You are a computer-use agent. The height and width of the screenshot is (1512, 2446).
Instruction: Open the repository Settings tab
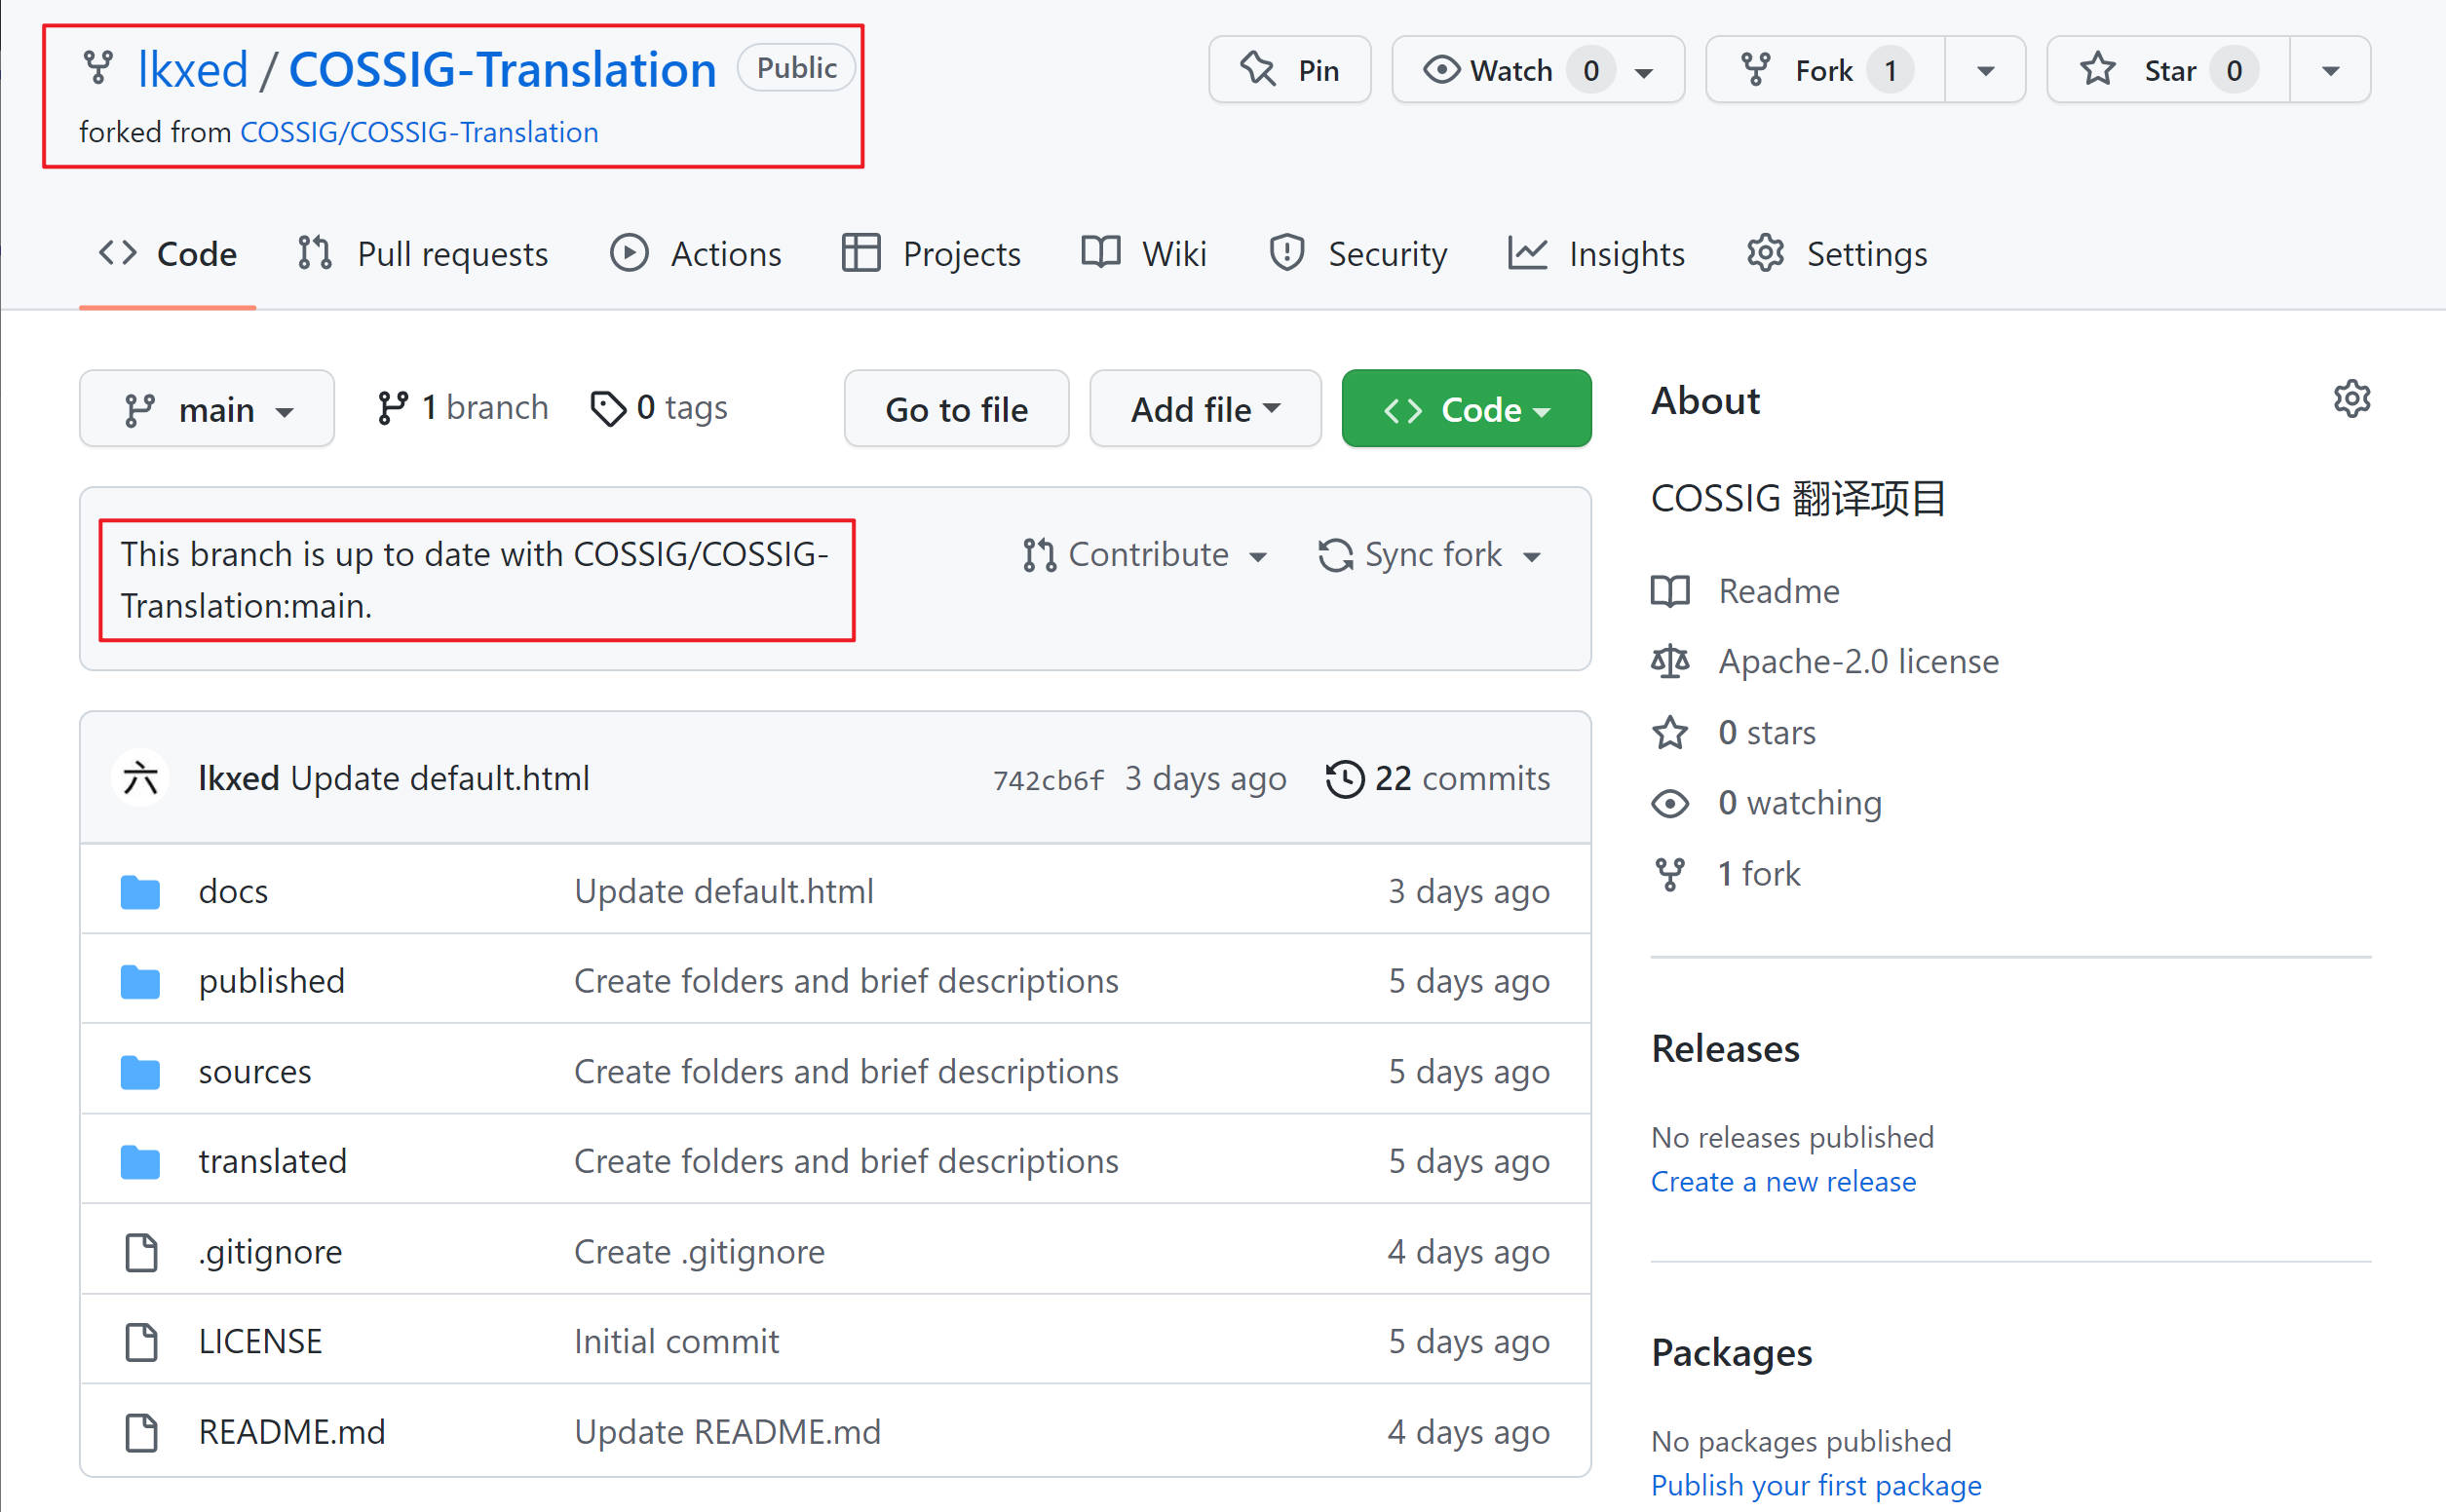tap(1837, 254)
